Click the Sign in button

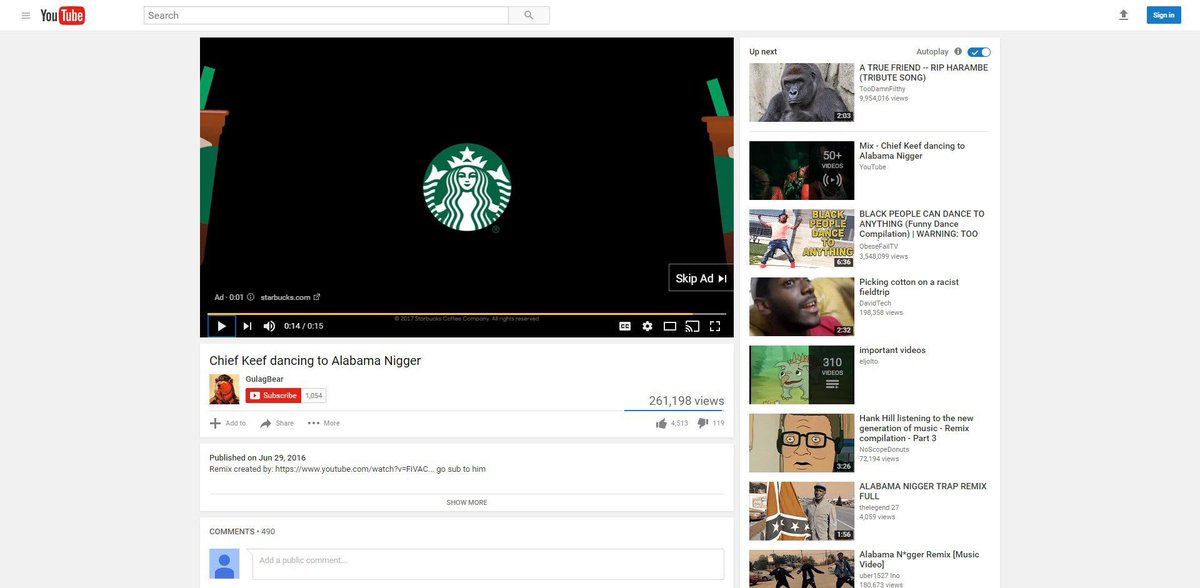click(1163, 15)
